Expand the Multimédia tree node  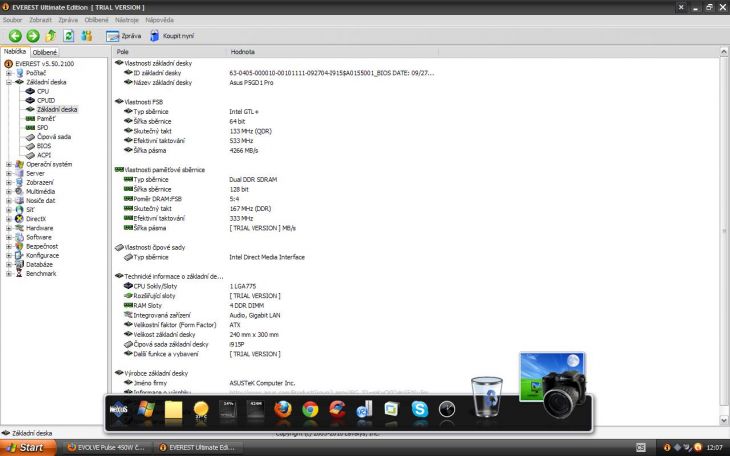pos(9,191)
